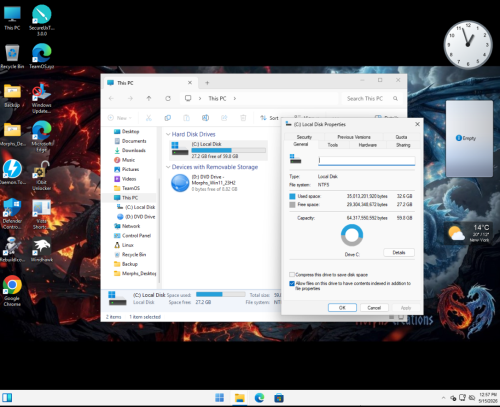Uncheck Allow files to have contents indexed
Viewport: 500px width, 407px height.
click(292, 283)
